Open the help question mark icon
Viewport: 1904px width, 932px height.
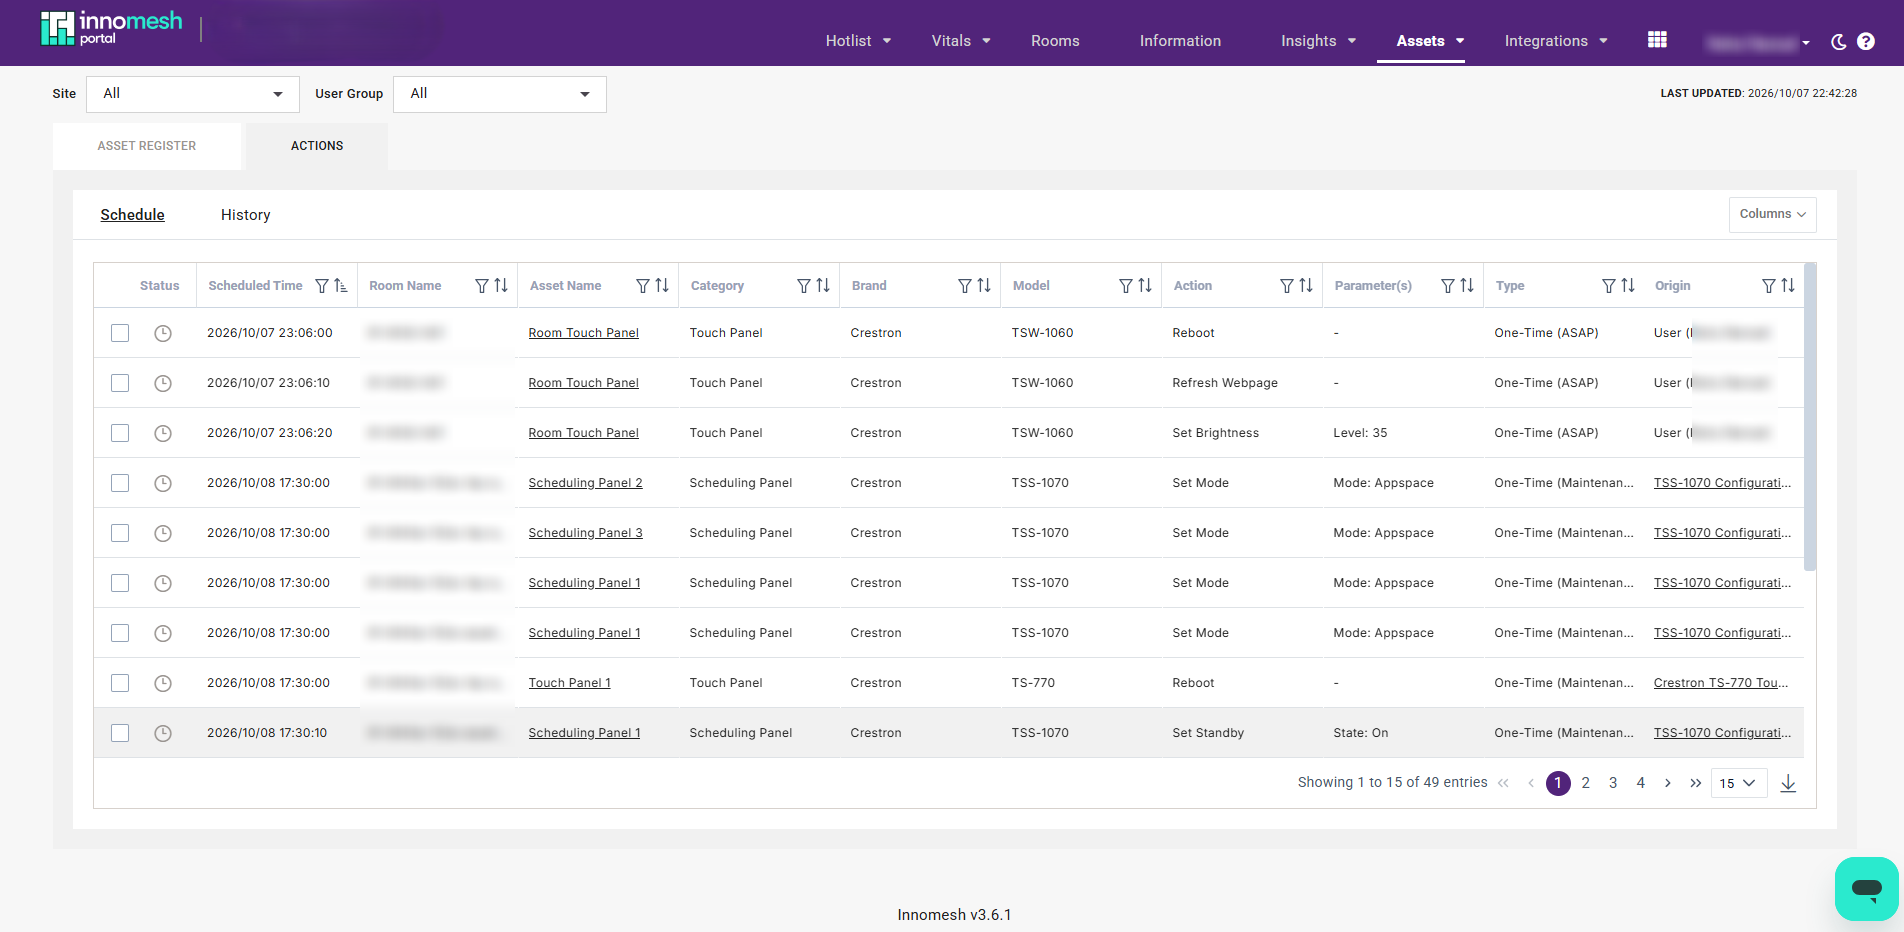point(1866,41)
